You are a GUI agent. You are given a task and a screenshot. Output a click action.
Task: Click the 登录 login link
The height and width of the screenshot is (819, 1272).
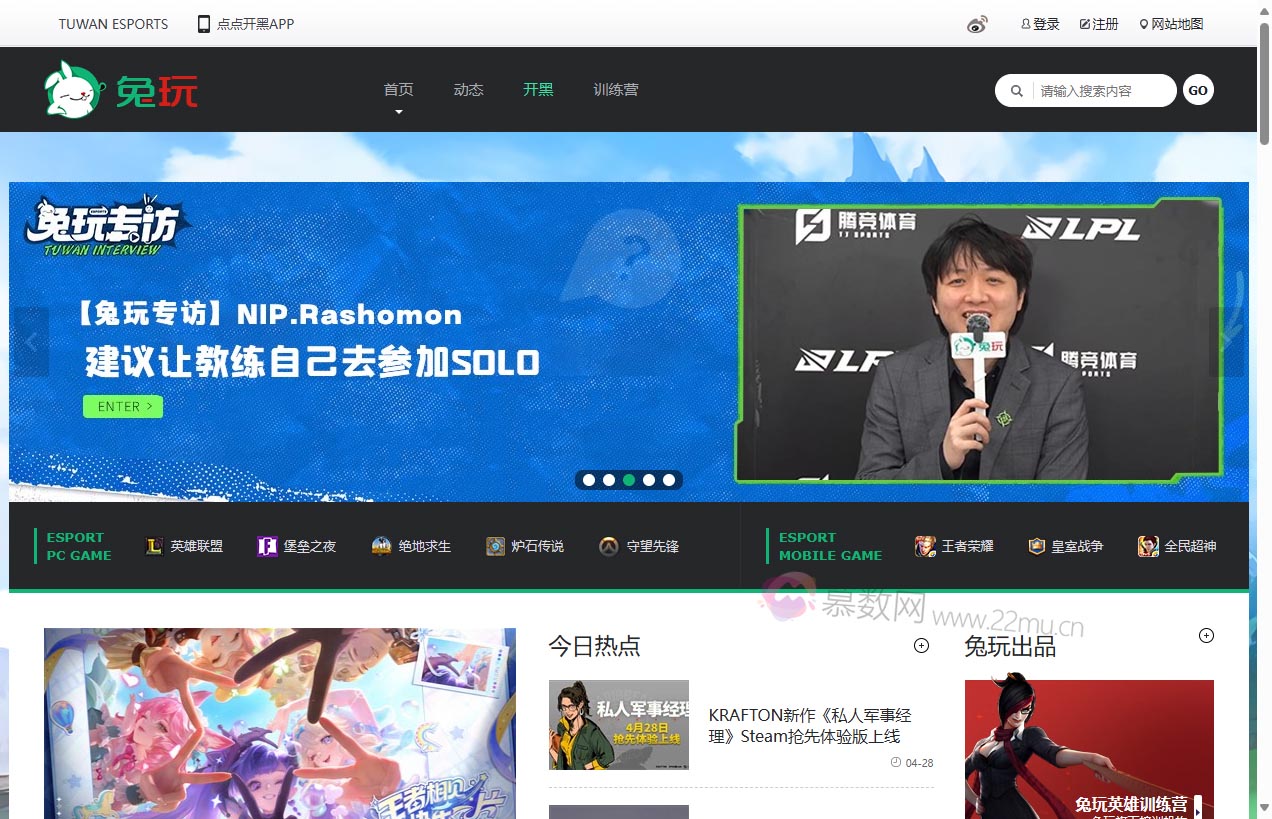click(x=1040, y=23)
